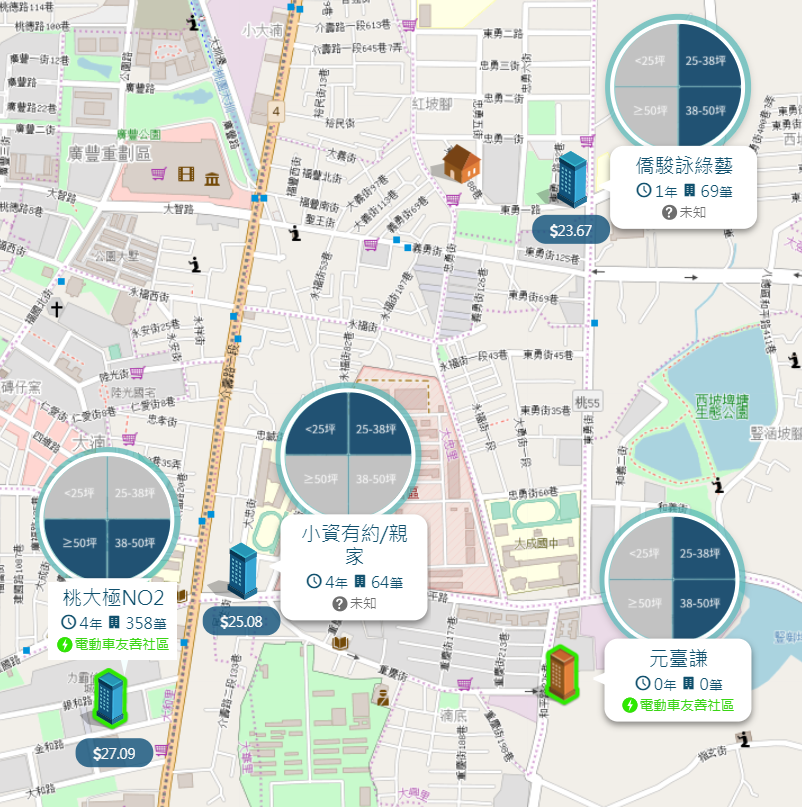Viewport: 802px width, 807px height.
Task: Select 38-50坪 segment in 元臺謙 chart
Action: [704, 608]
